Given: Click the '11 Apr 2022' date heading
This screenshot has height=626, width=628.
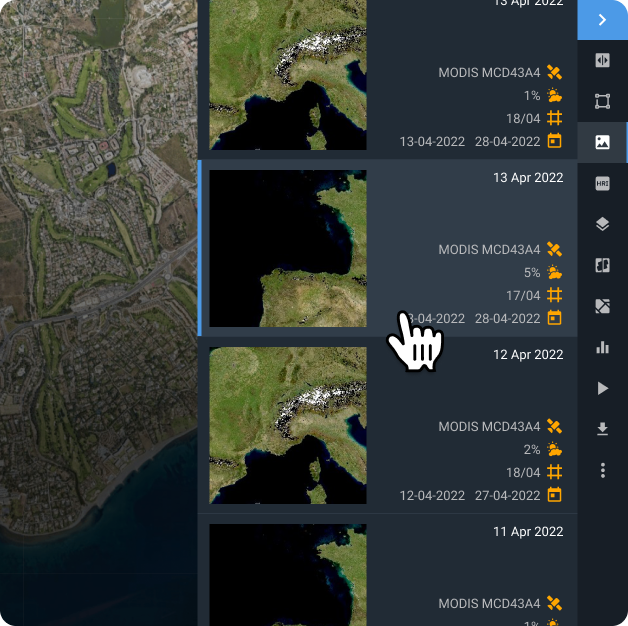Looking at the screenshot, I should click(528, 531).
